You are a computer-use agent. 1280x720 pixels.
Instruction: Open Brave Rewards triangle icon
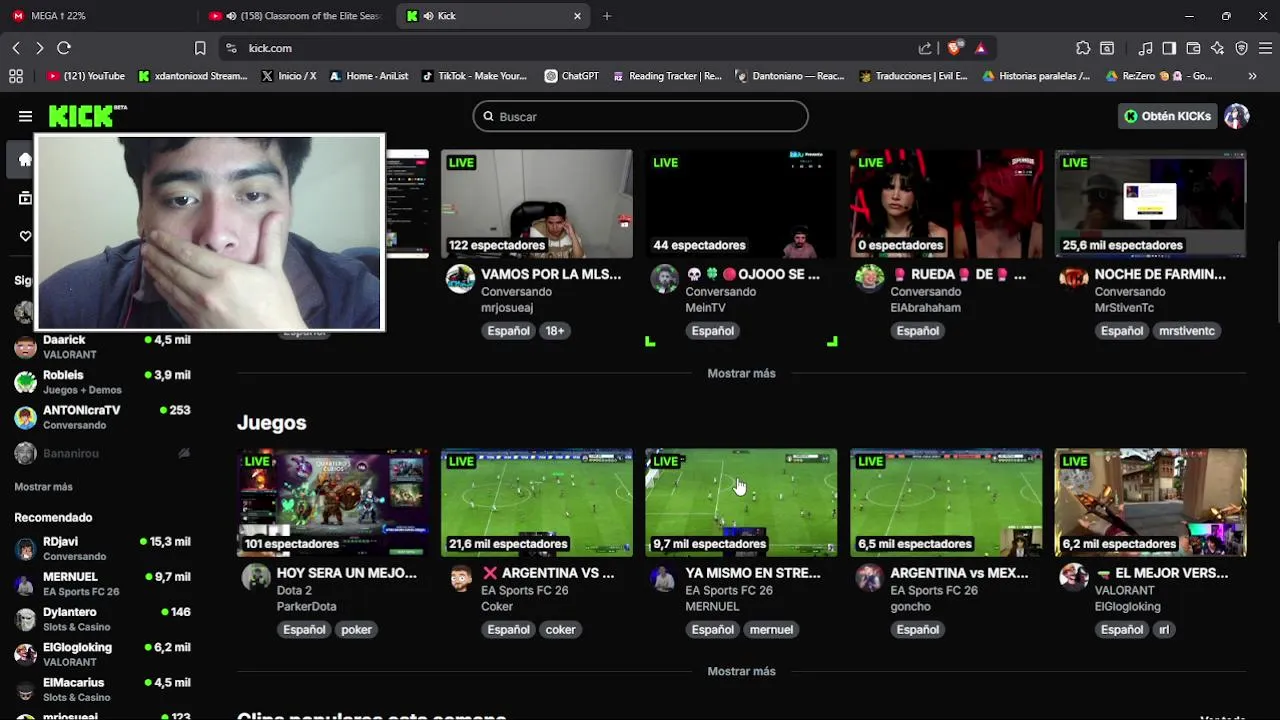(980, 48)
